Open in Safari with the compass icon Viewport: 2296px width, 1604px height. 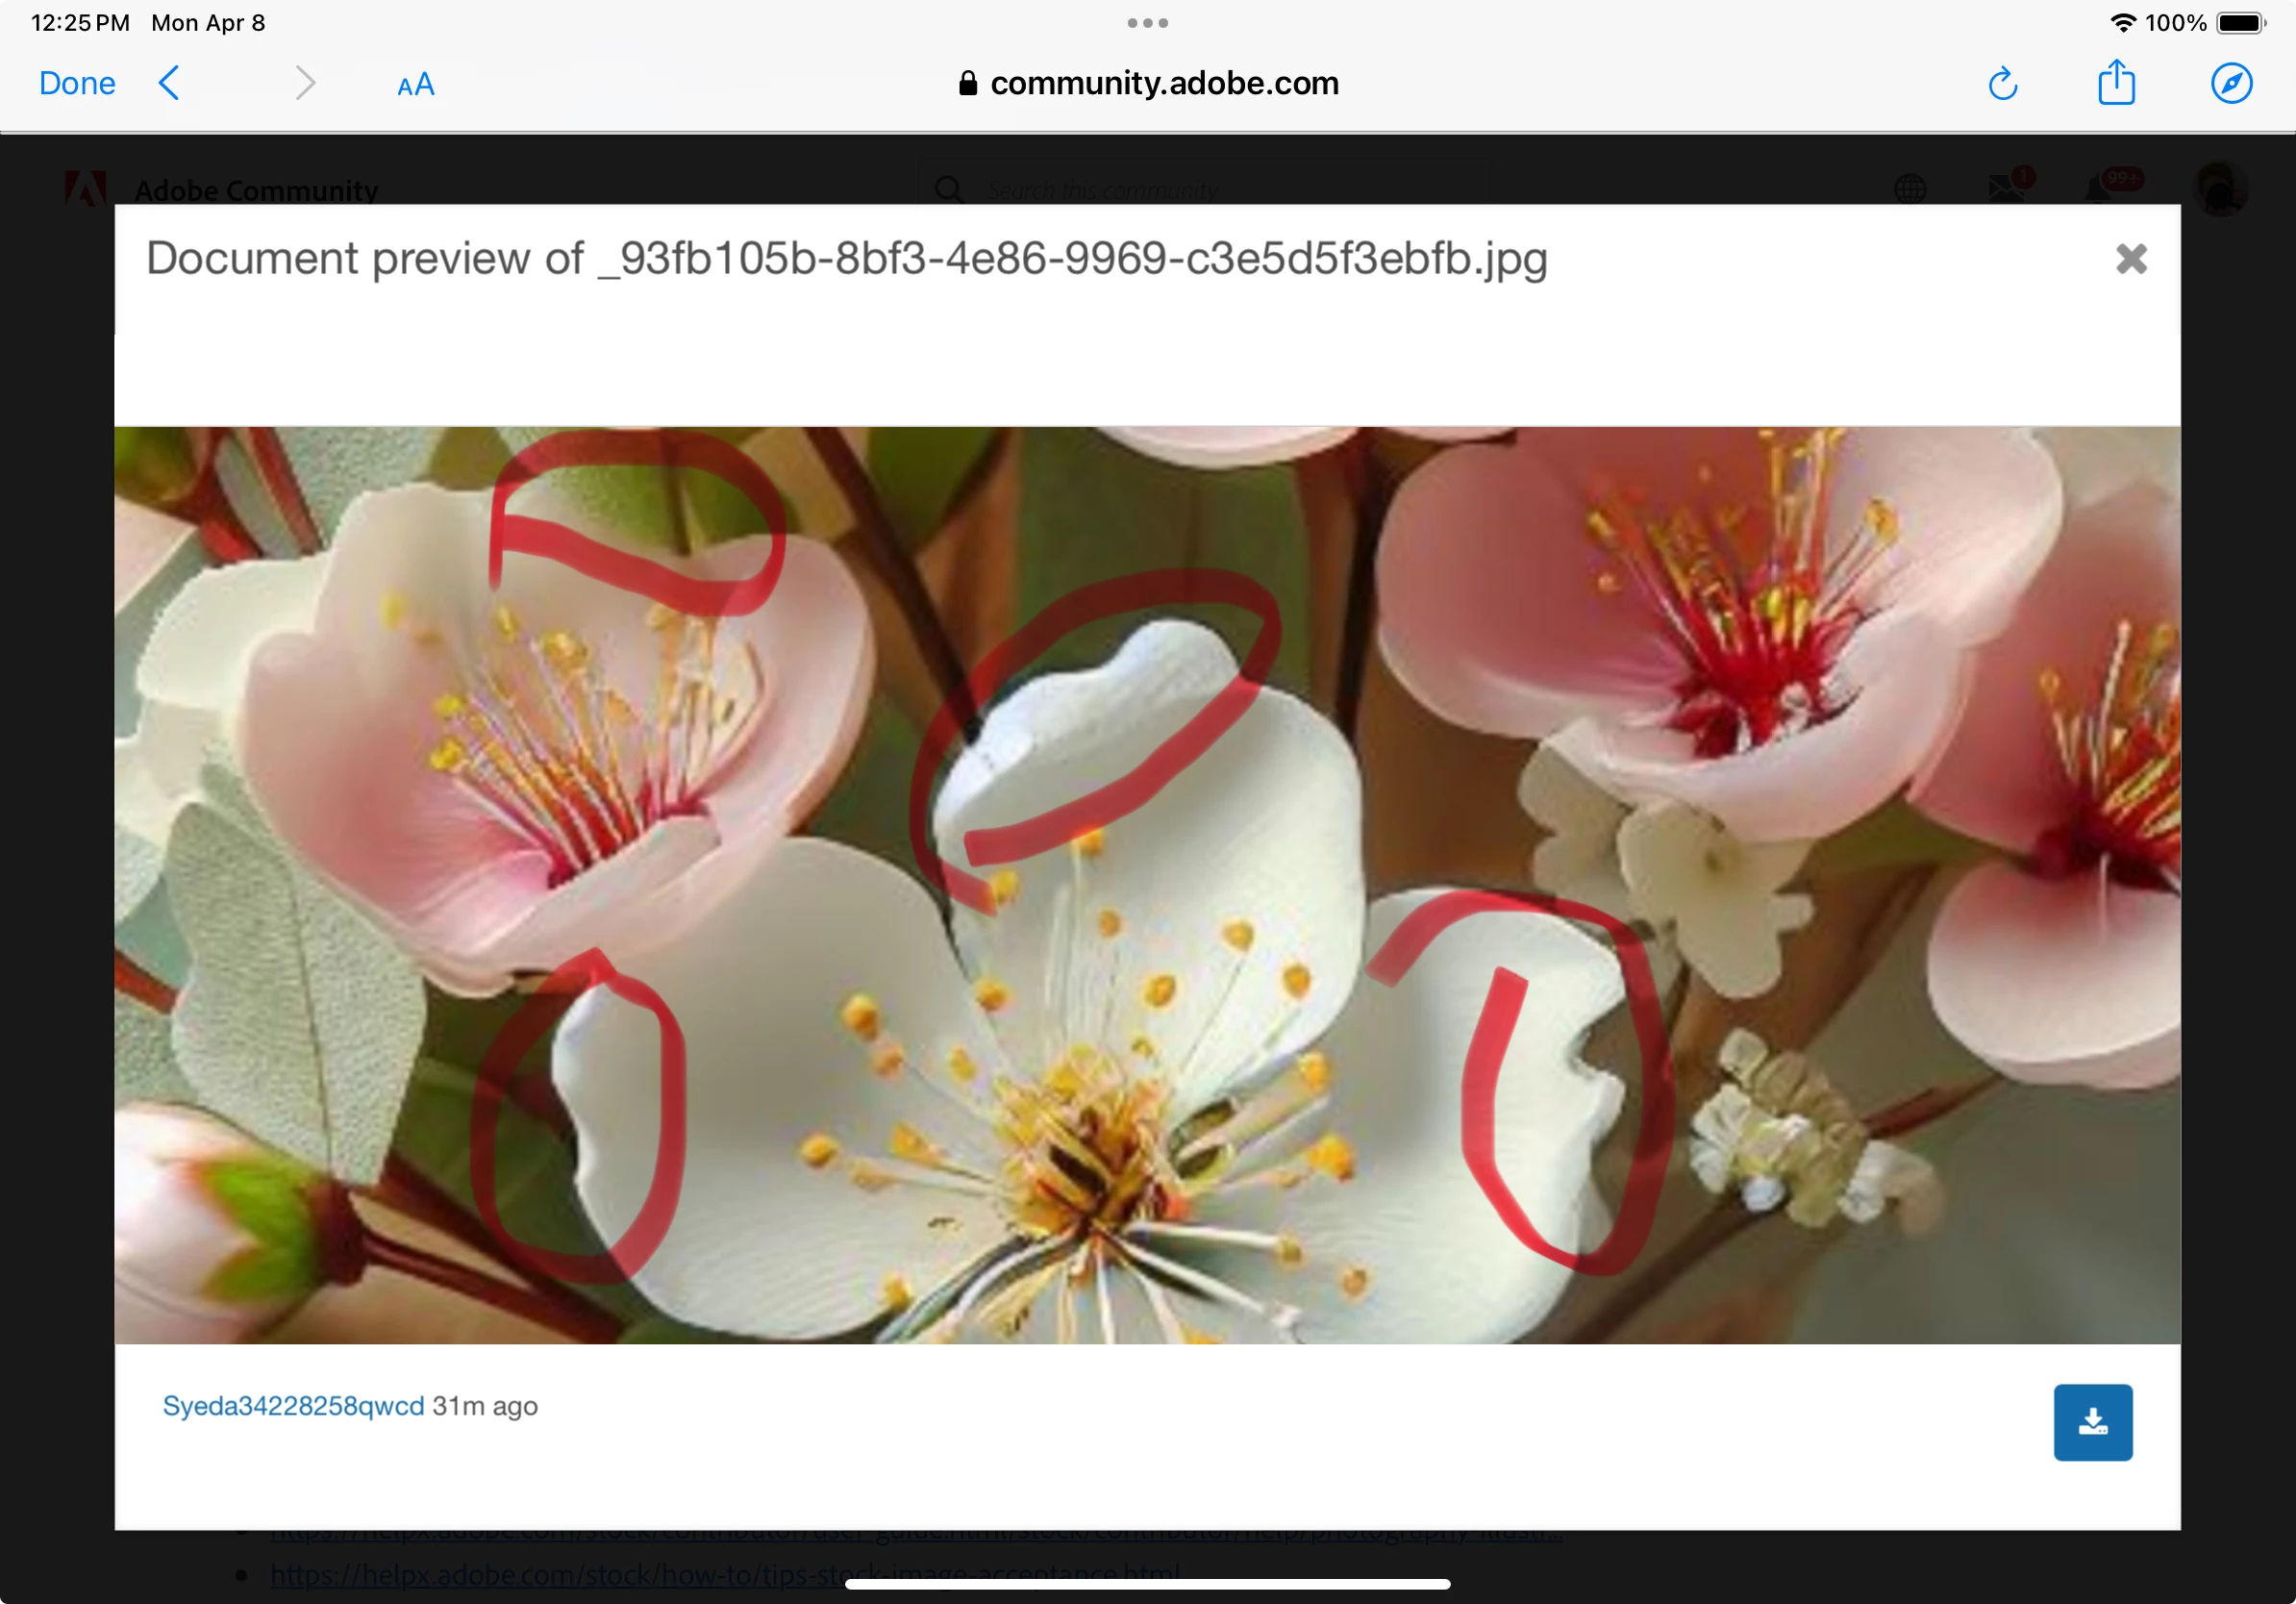[2231, 83]
